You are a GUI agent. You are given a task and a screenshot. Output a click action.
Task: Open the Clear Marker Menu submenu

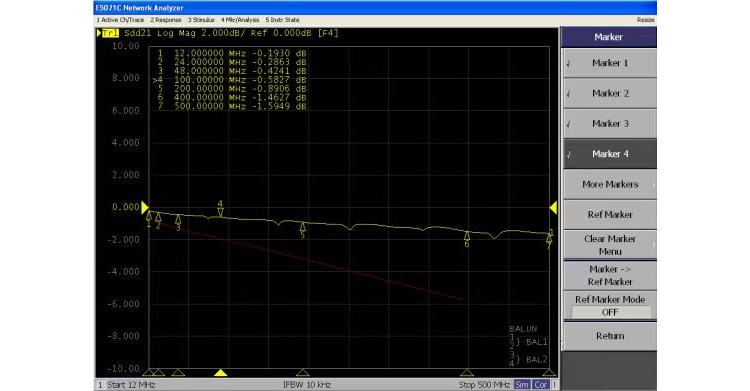(610, 245)
